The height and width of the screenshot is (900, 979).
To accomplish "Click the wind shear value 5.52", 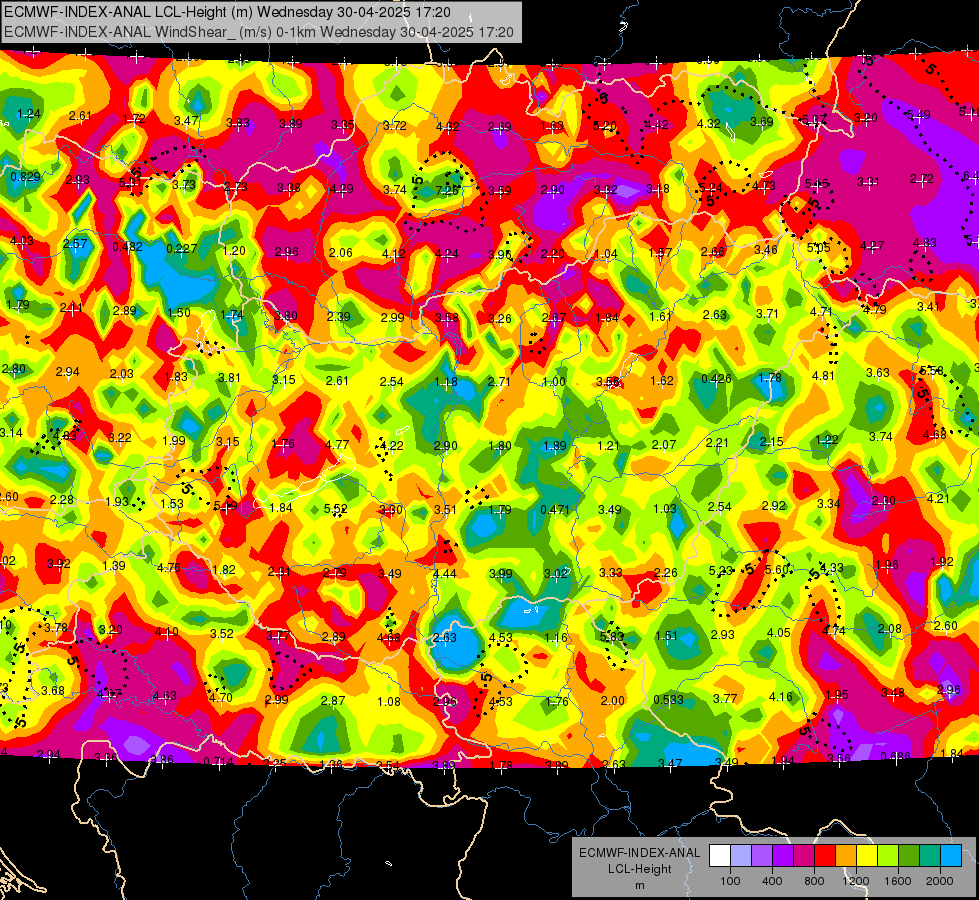I will [335, 509].
